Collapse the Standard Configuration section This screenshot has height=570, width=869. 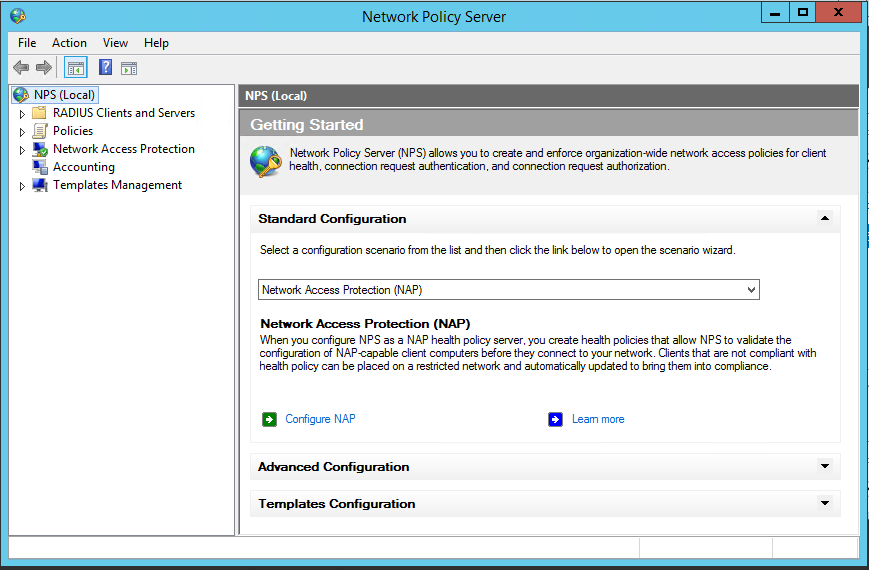[825, 218]
